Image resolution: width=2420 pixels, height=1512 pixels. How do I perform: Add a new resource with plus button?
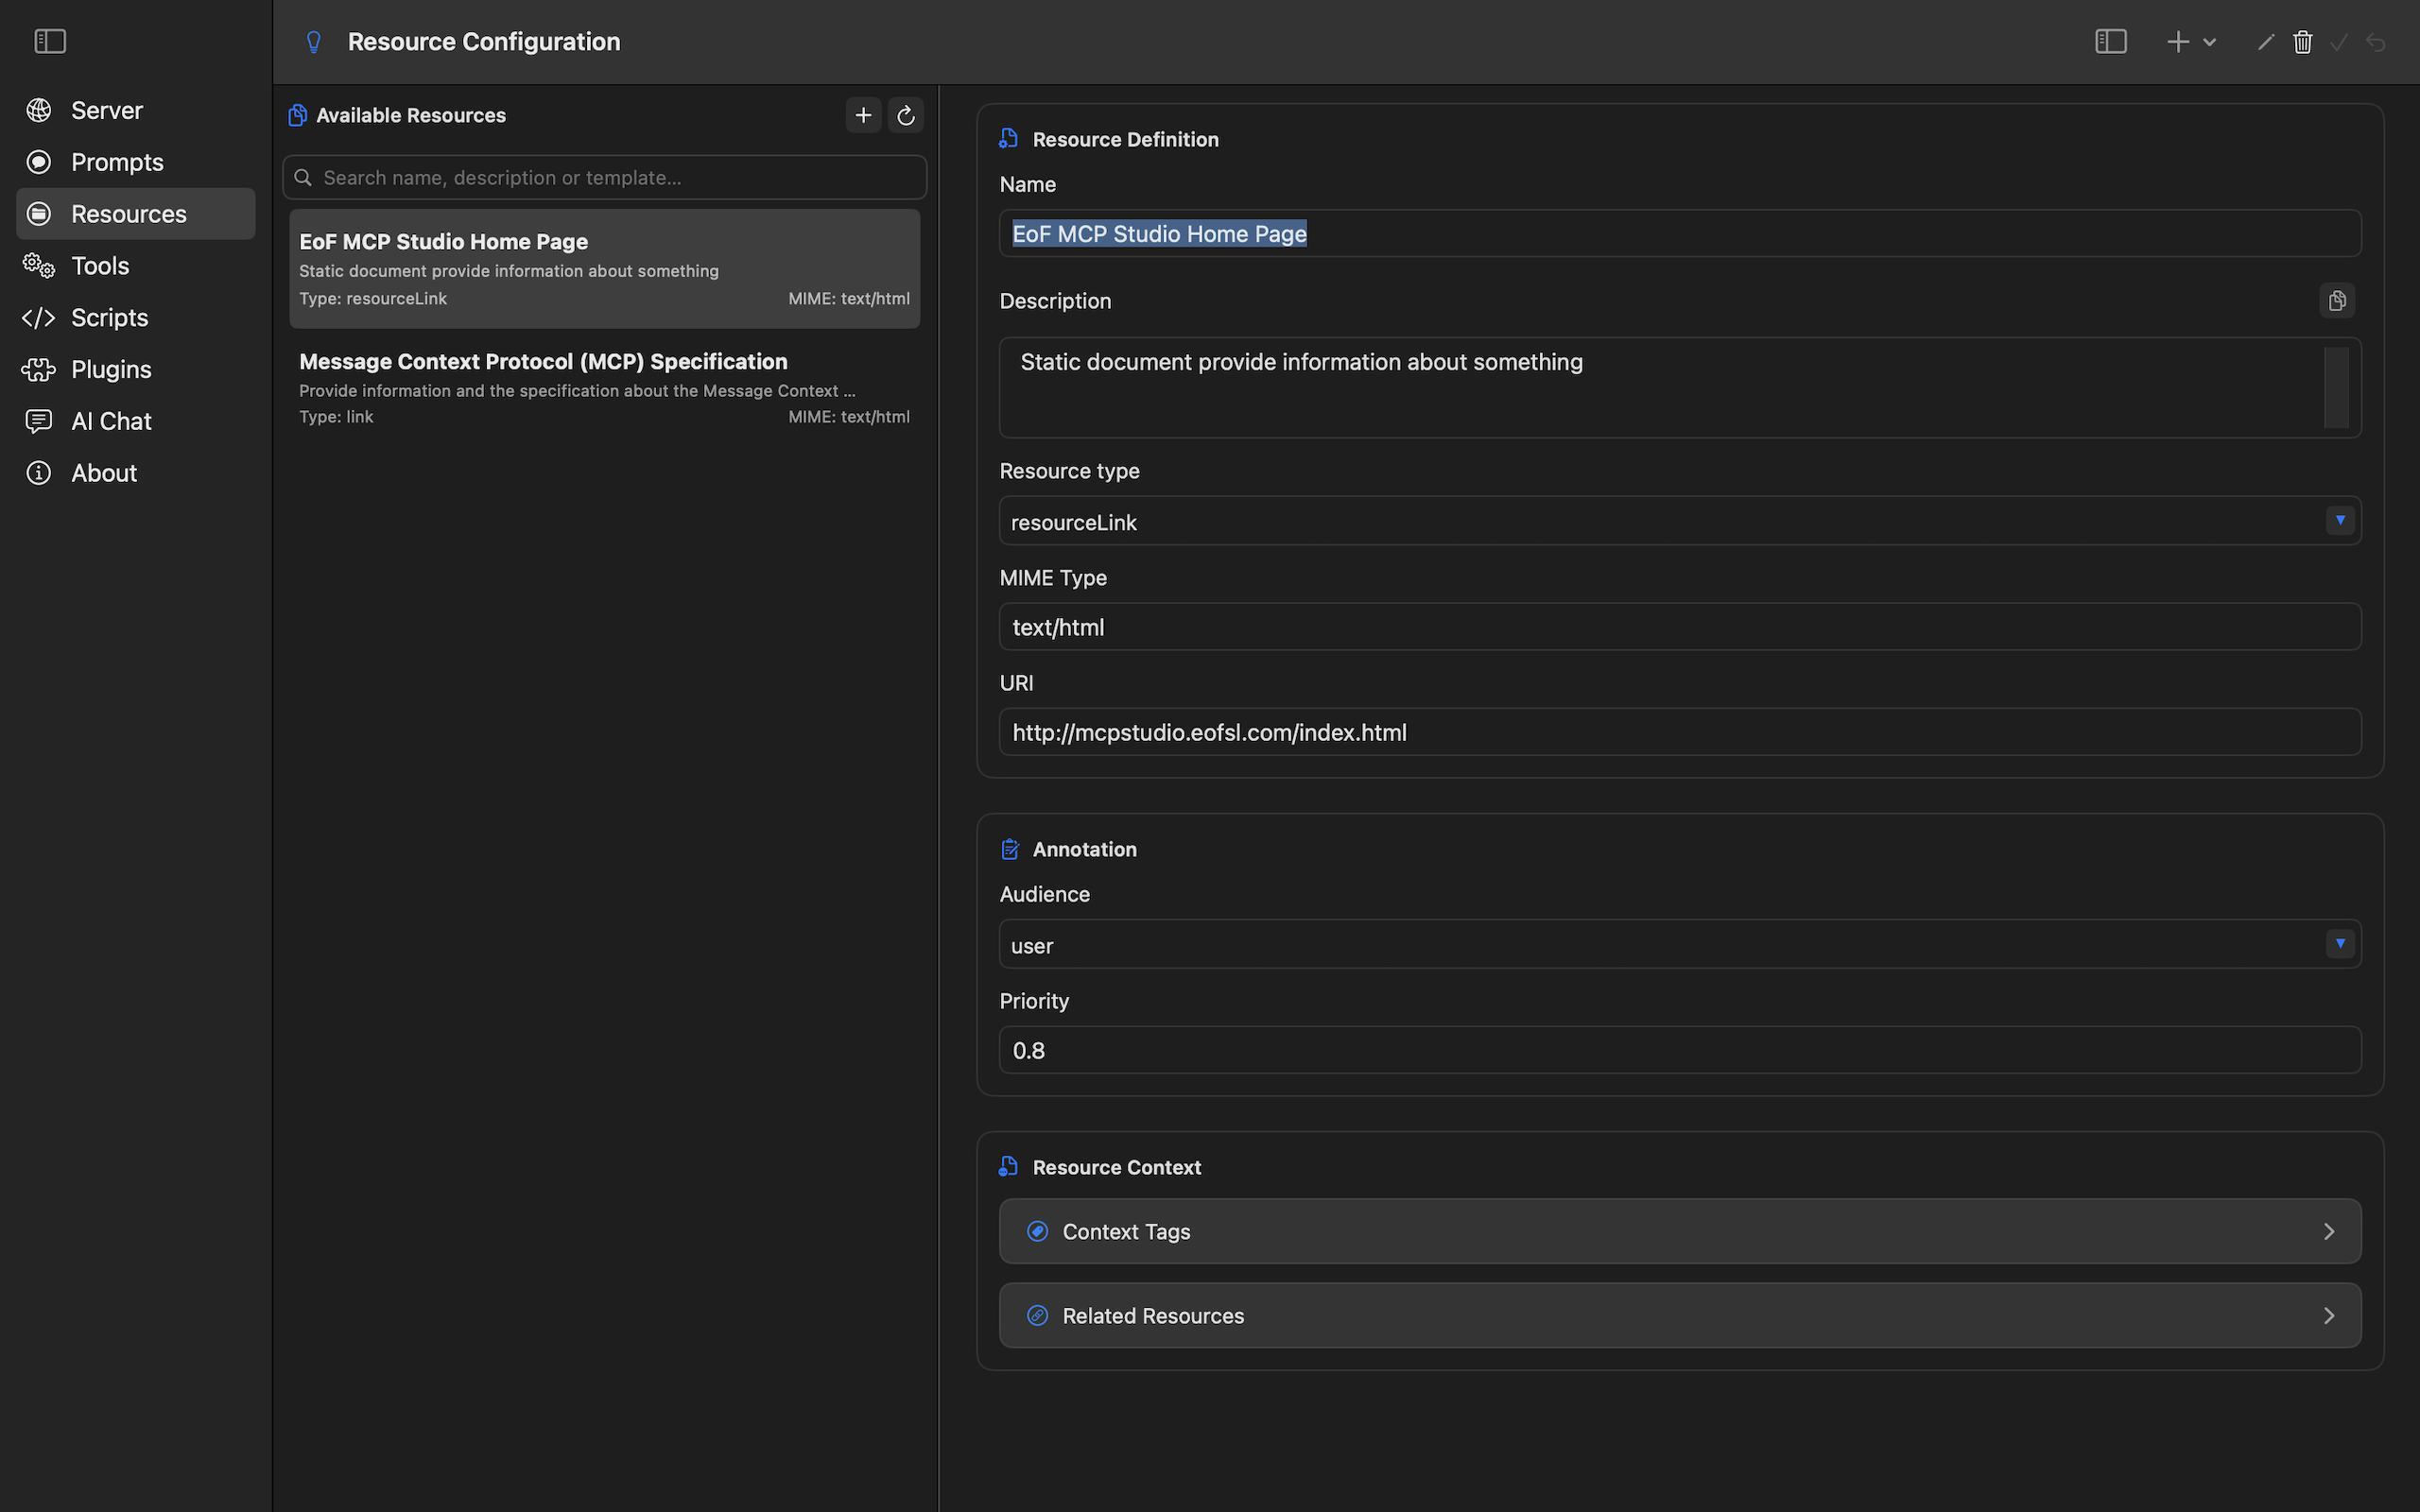[x=864, y=116]
